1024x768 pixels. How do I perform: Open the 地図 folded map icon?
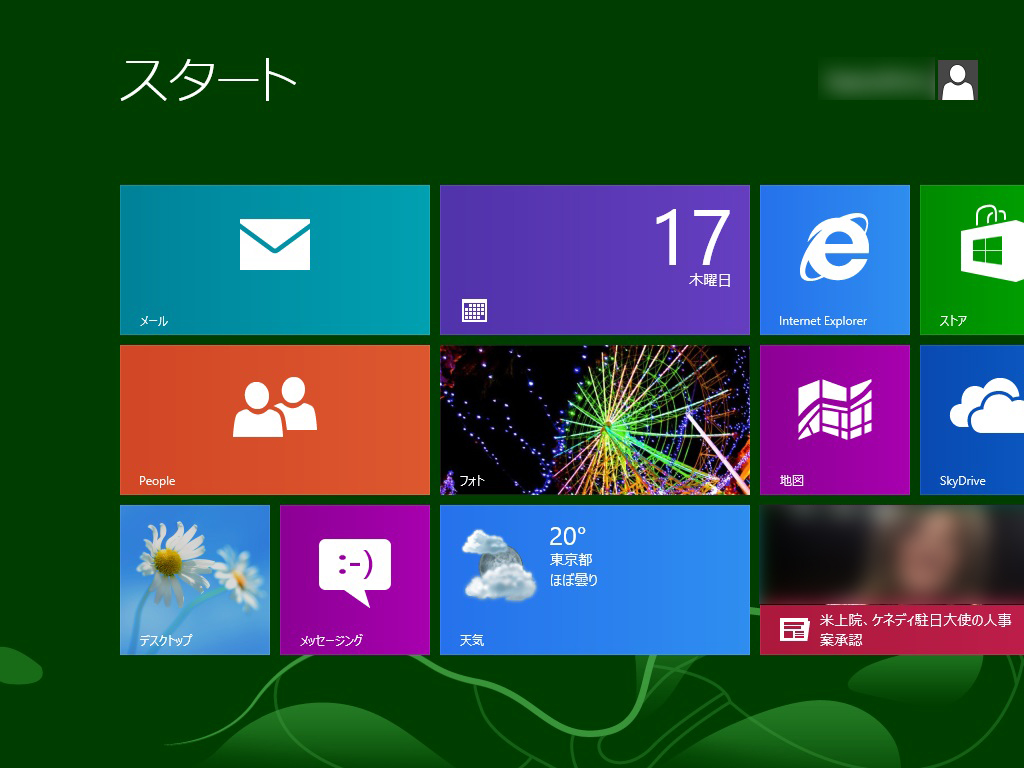click(835, 409)
